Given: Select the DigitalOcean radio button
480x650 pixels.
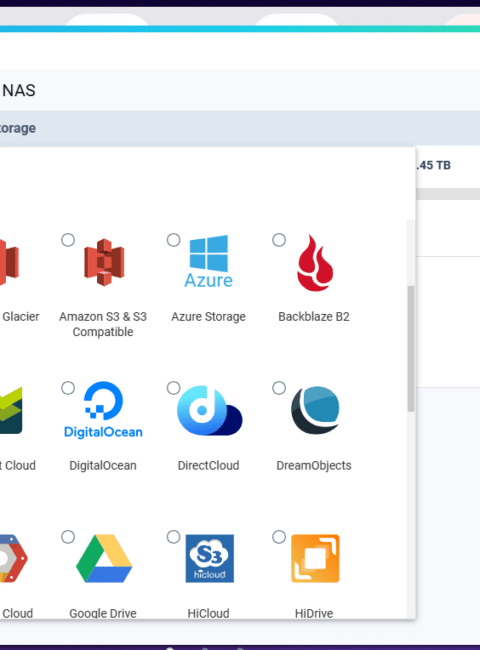Looking at the screenshot, I should click(68, 388).
